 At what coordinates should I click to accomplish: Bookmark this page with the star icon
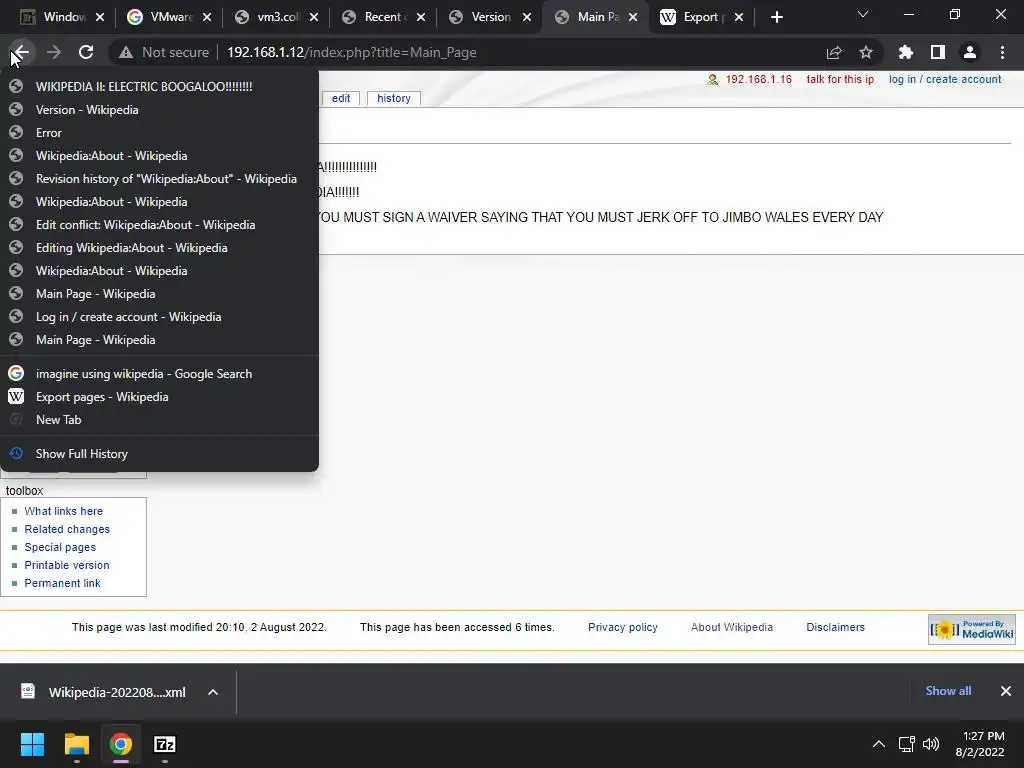click(x=866, y=52)
